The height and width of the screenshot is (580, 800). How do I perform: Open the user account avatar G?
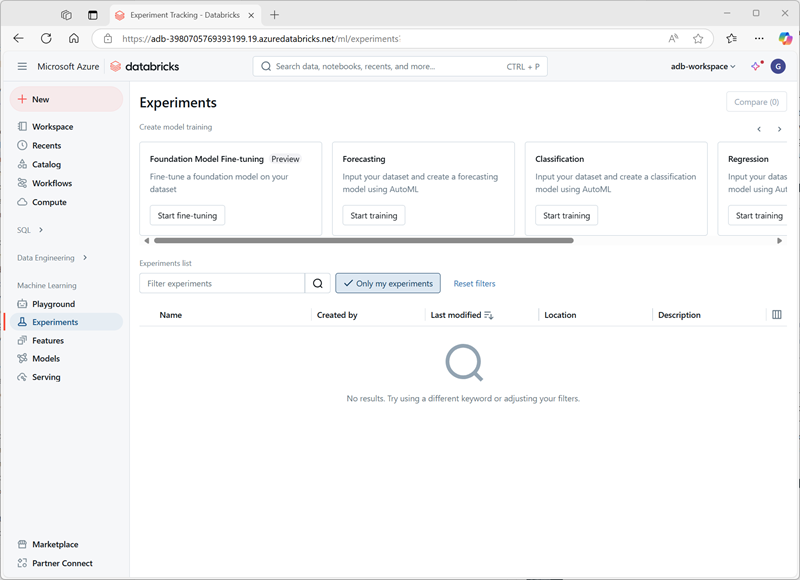click(x=778, y=66)
